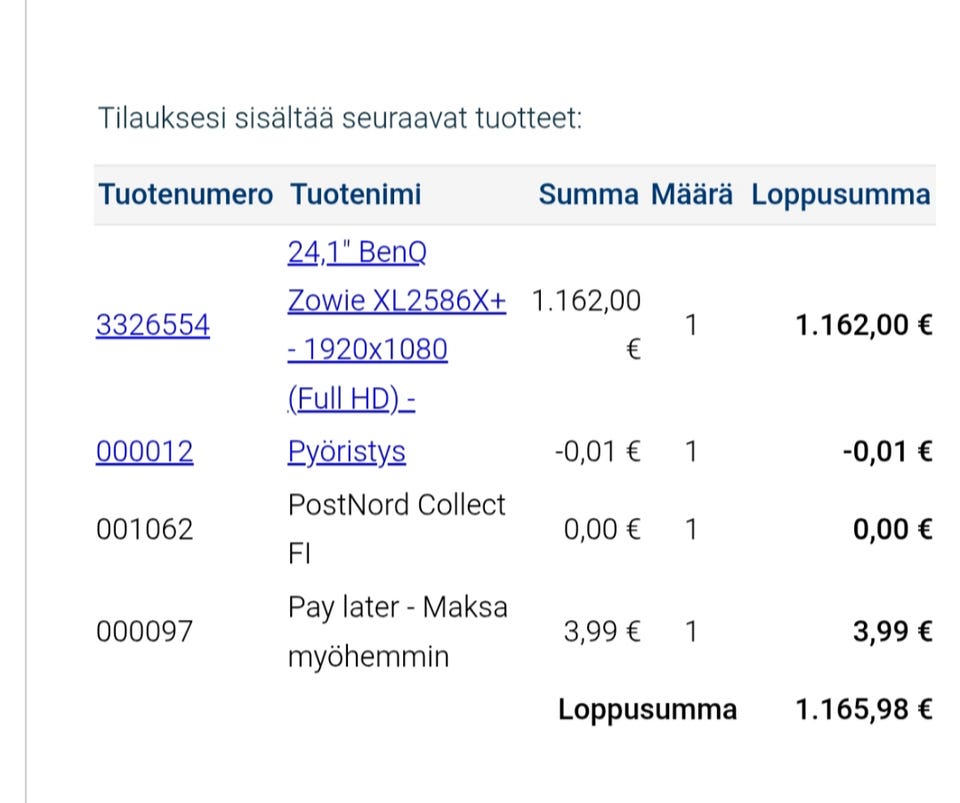Click the Tuotenimi column header
960x803 pixels.
[x=355, y=194]
